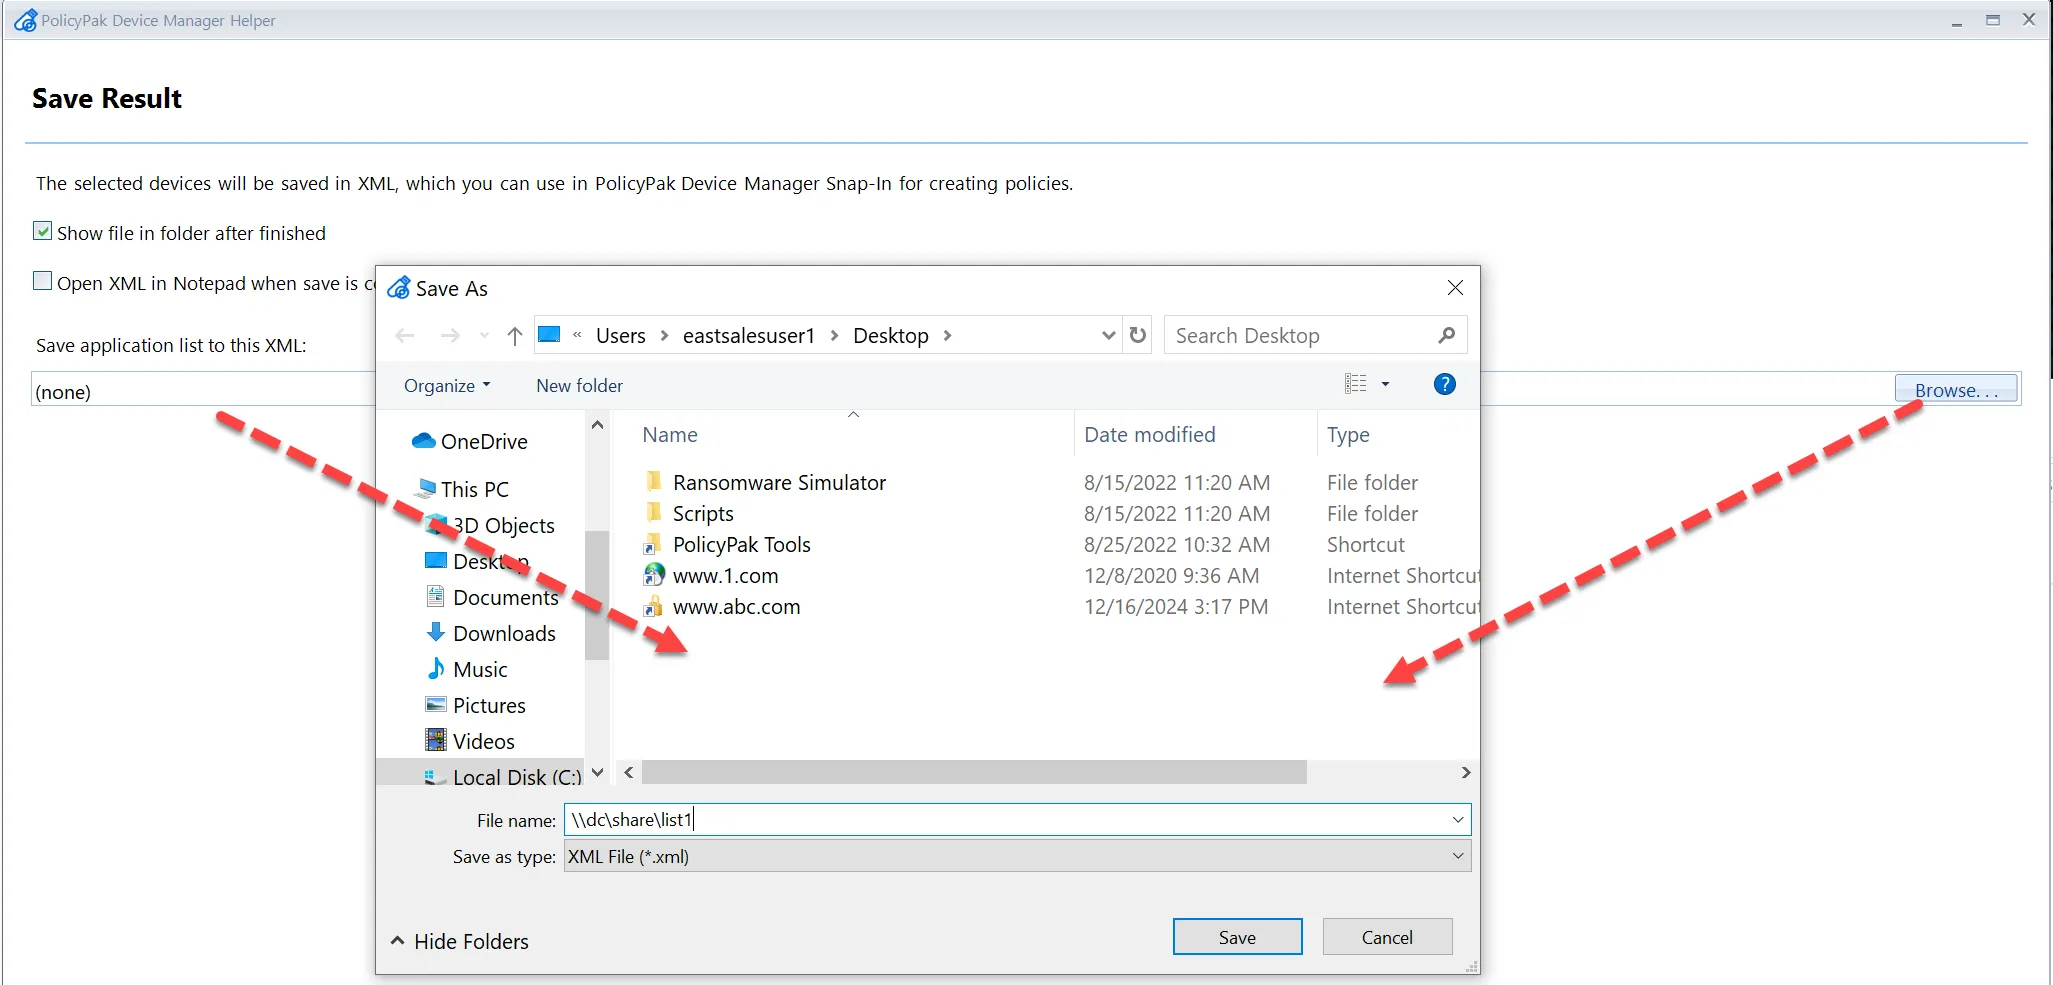Viewport: 2053px width, 985px height.
Task: Select the www.abc.com file name
Action: coord(736,606)
